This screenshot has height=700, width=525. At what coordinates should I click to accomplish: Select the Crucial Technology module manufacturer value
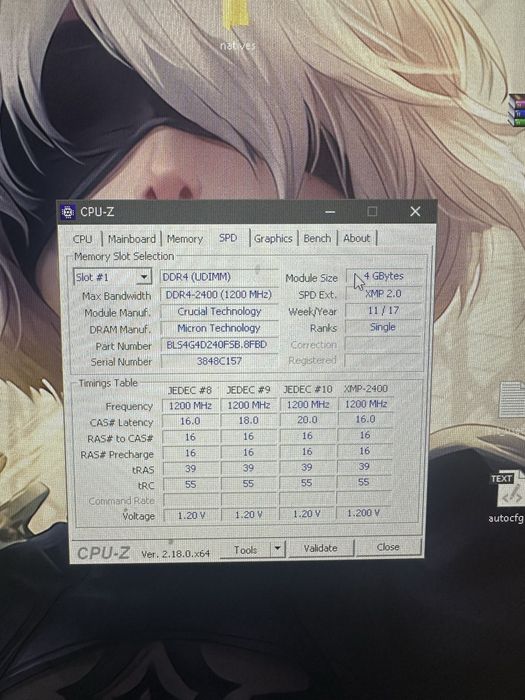219,312
